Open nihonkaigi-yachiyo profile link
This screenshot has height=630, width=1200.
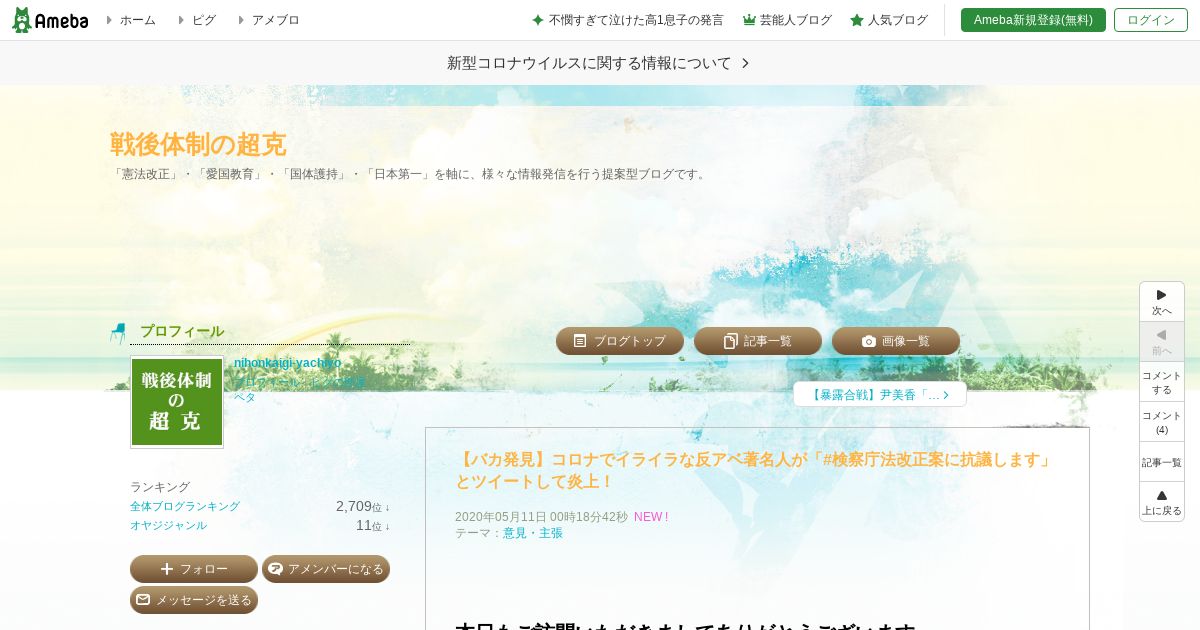288,362
